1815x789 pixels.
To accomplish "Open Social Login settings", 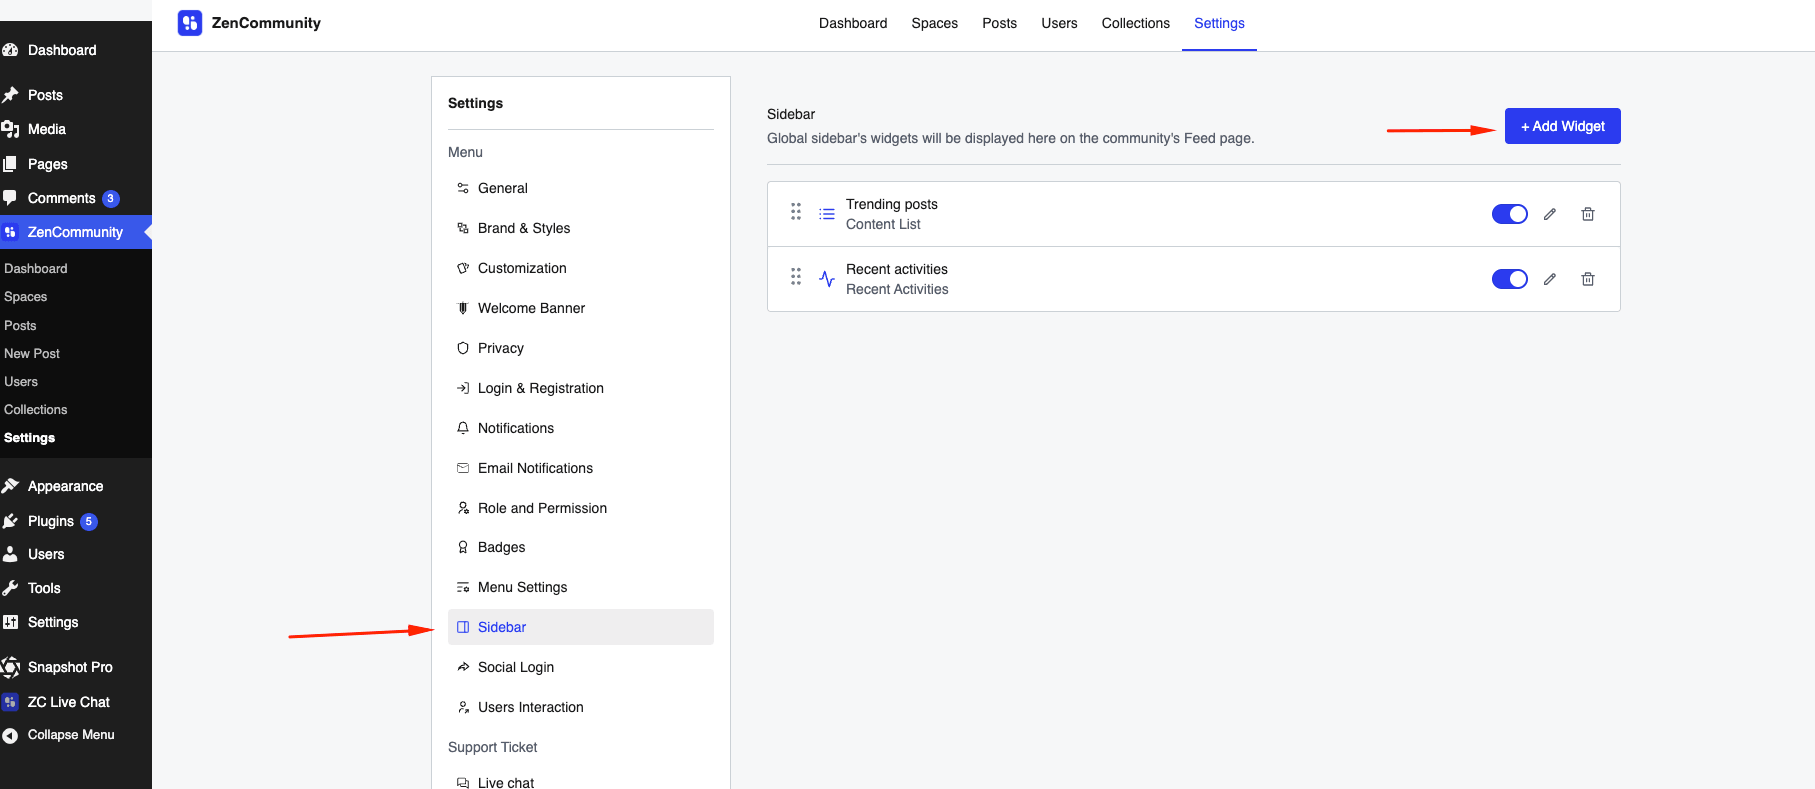I will coord(581,667).
